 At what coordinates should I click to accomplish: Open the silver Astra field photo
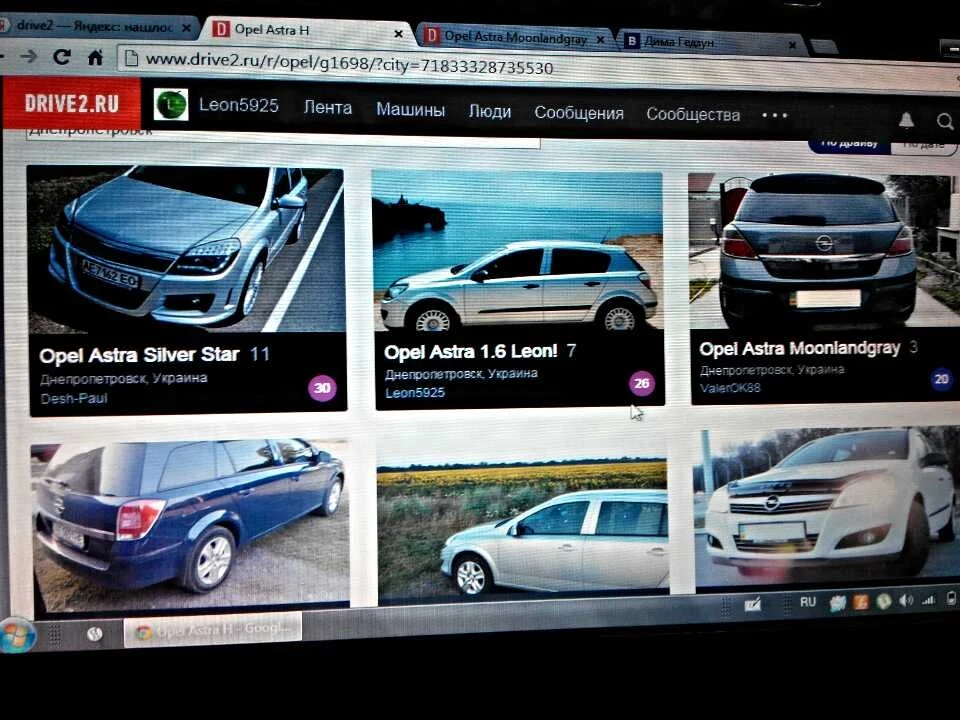click(522, 525)
